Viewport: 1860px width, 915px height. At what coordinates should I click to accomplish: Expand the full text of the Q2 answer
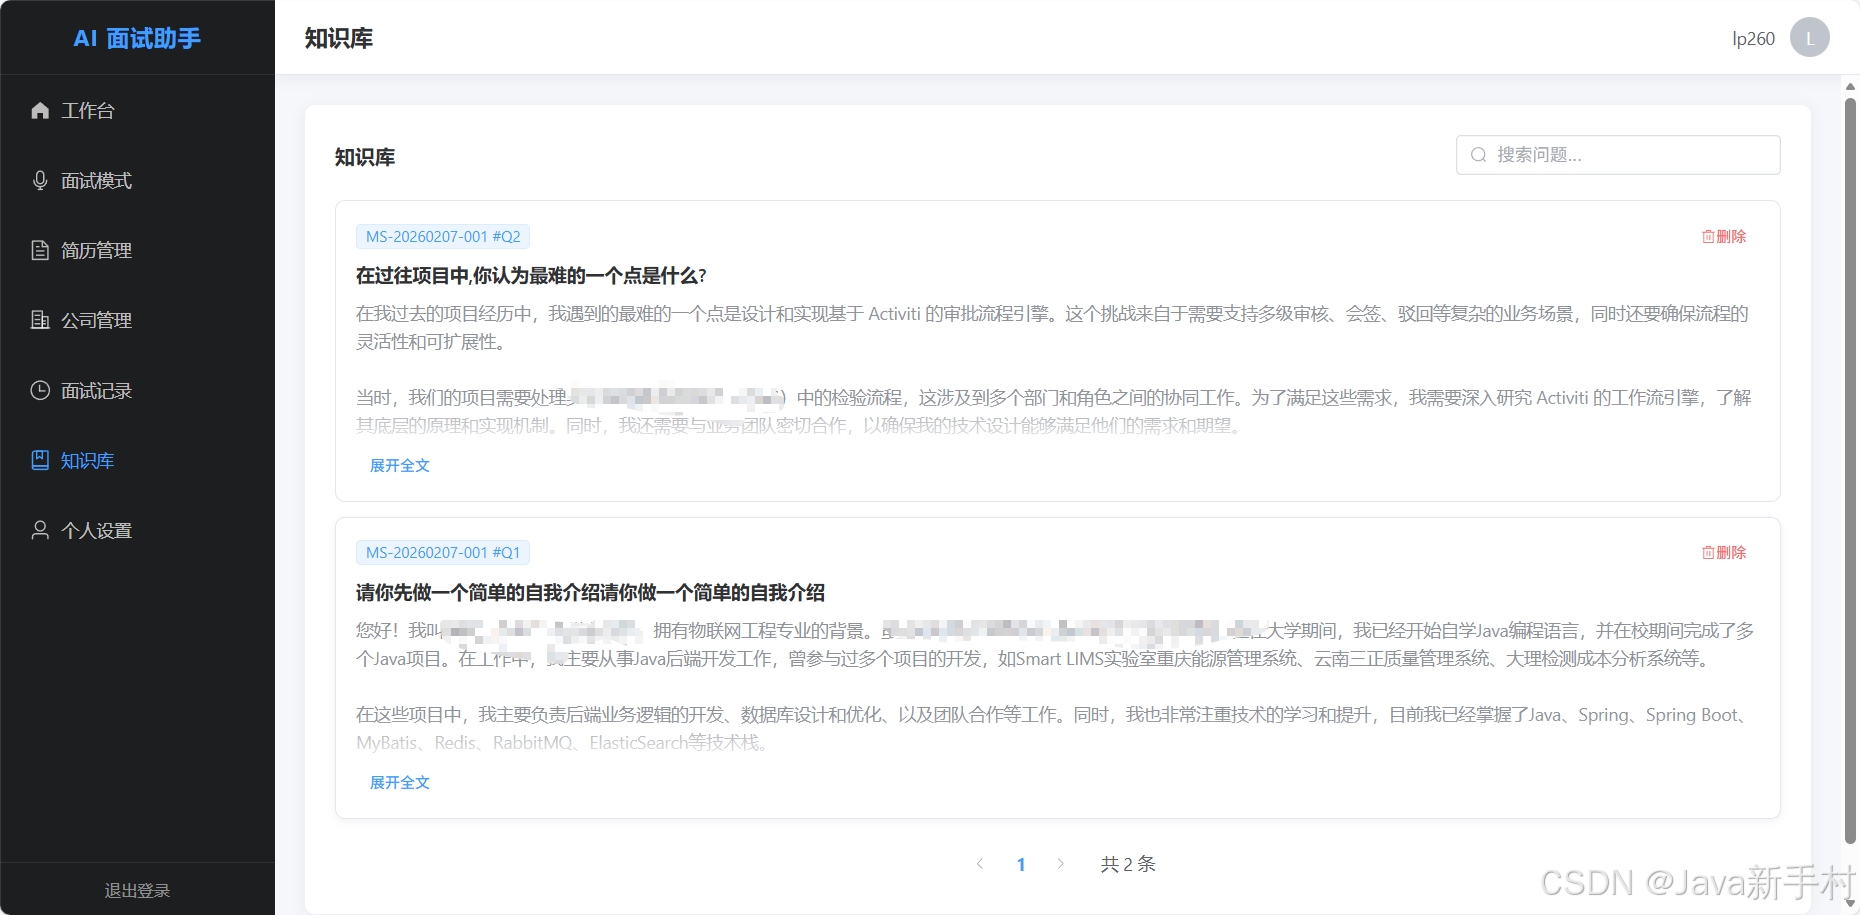tap(399, 465)
